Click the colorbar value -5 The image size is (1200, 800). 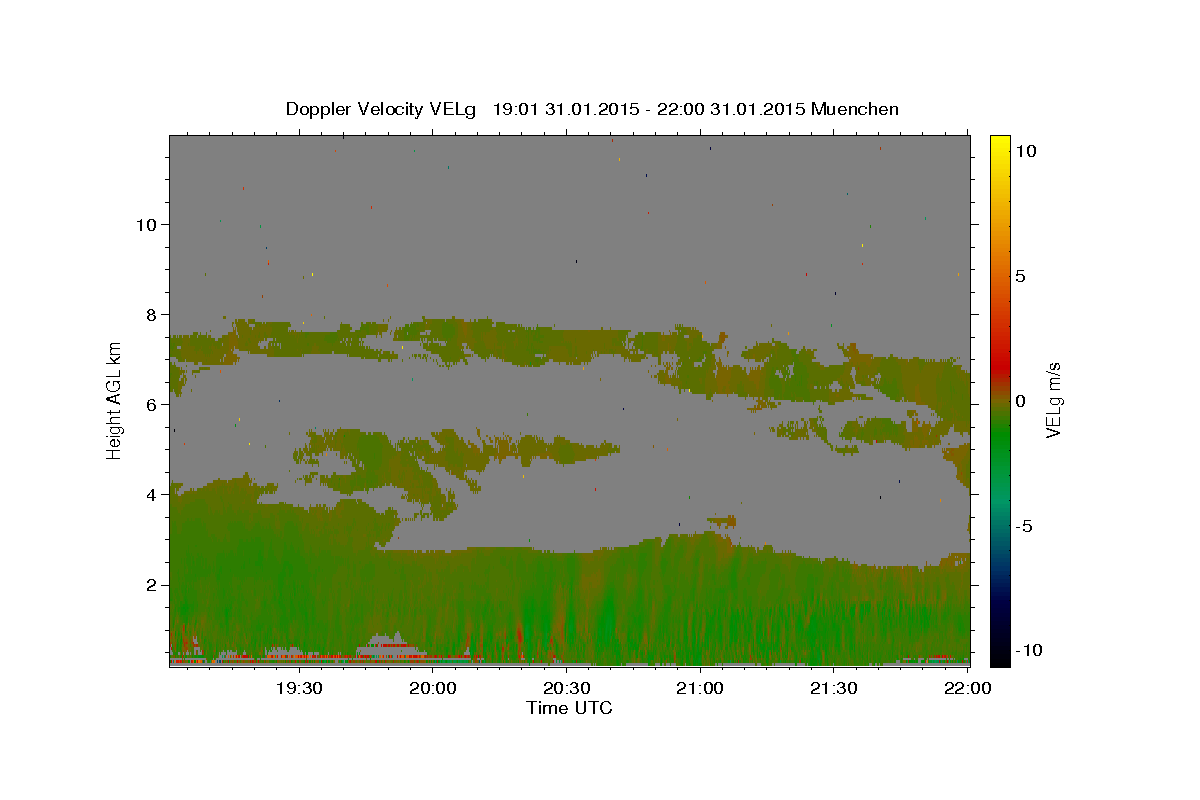pos(1024,526)
